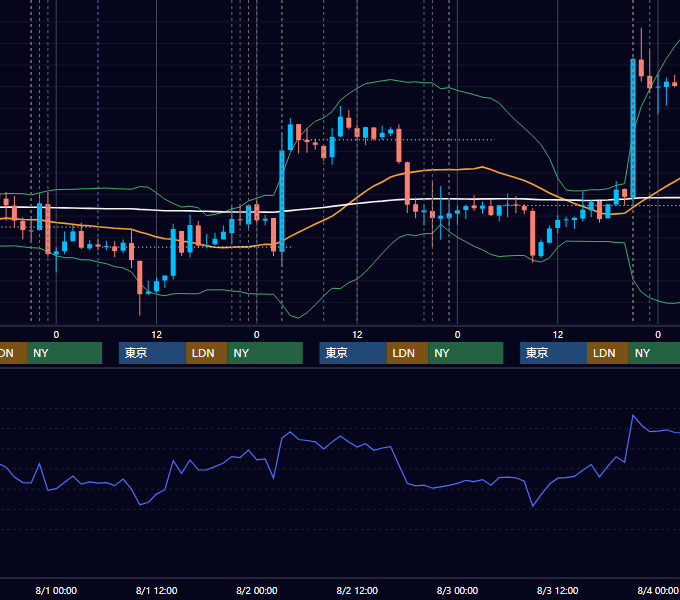
Task: Click the tall cyan candle after 8/2 00:00
Action: 282,199
